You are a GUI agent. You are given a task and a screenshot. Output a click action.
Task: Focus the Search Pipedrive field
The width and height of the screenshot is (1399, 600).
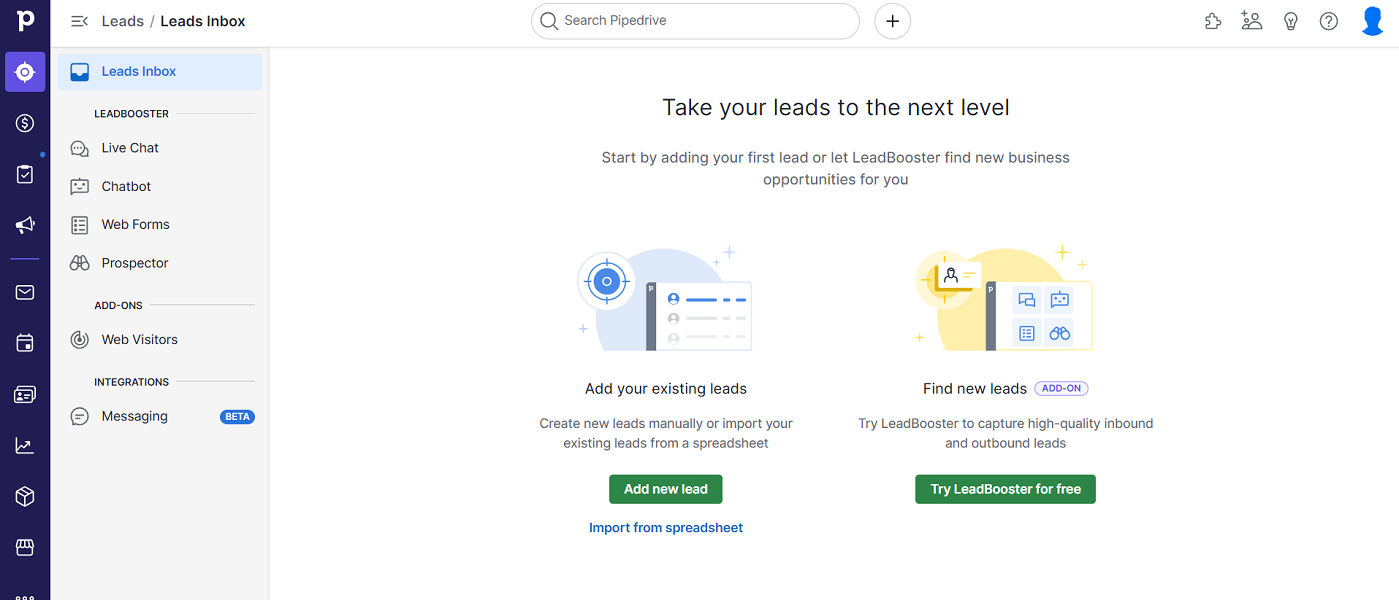click(x=695, y=21)
